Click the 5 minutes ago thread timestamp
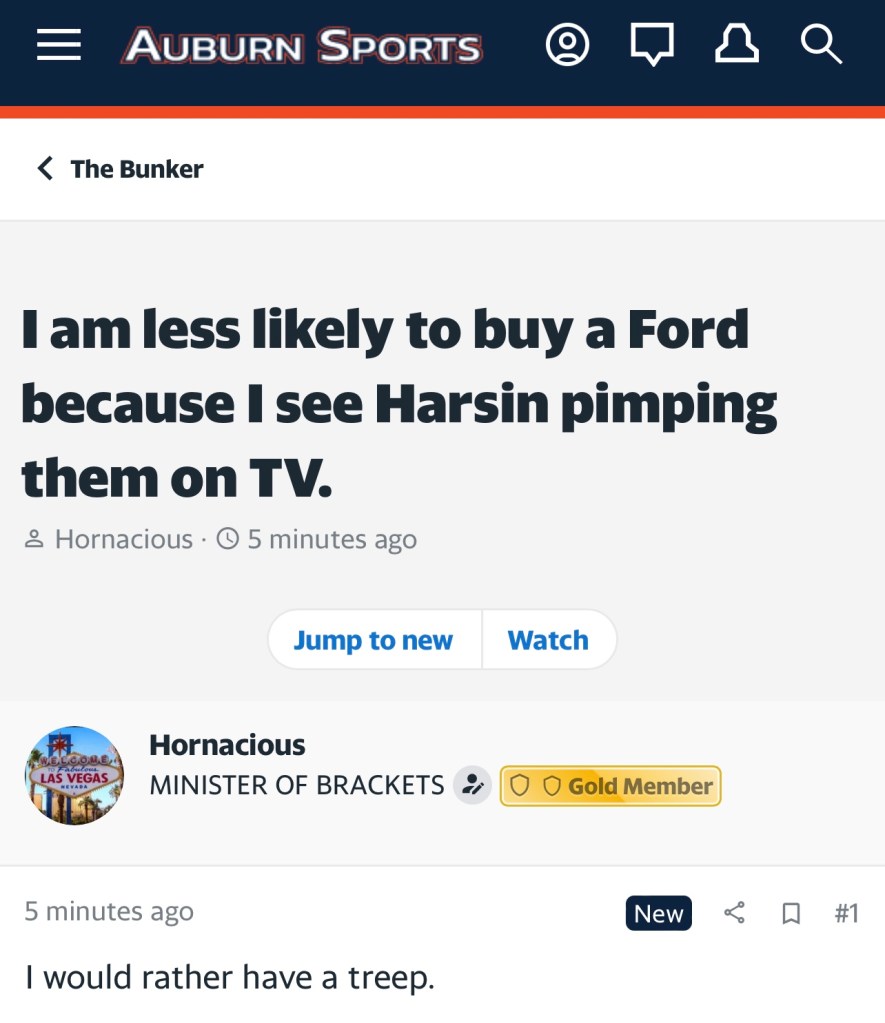 tap(332, 540)
